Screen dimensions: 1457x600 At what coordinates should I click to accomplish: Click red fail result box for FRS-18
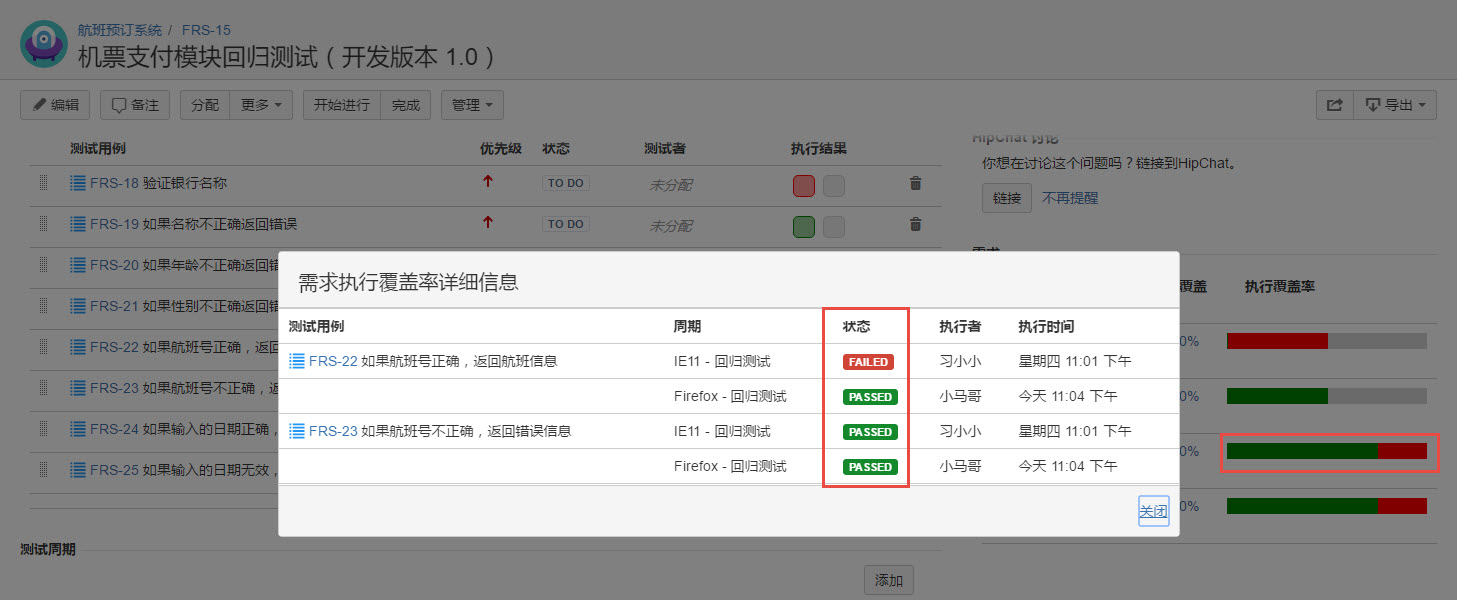click(x=804, y=186)
